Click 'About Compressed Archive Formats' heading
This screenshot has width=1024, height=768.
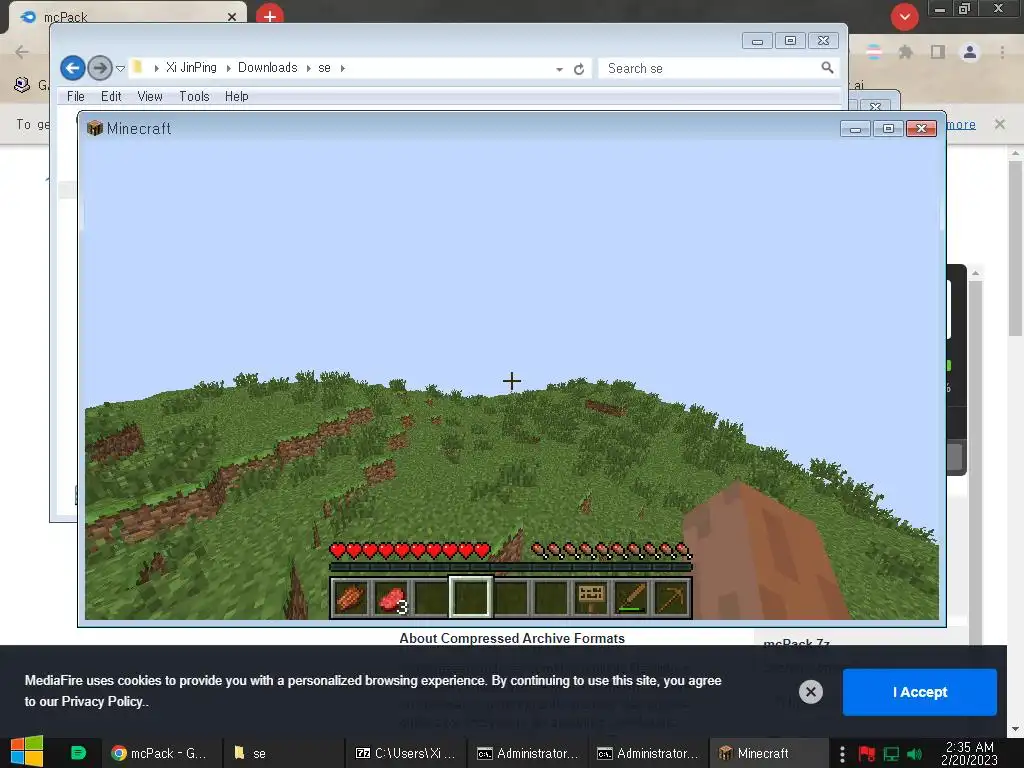[x=512, y=638]
